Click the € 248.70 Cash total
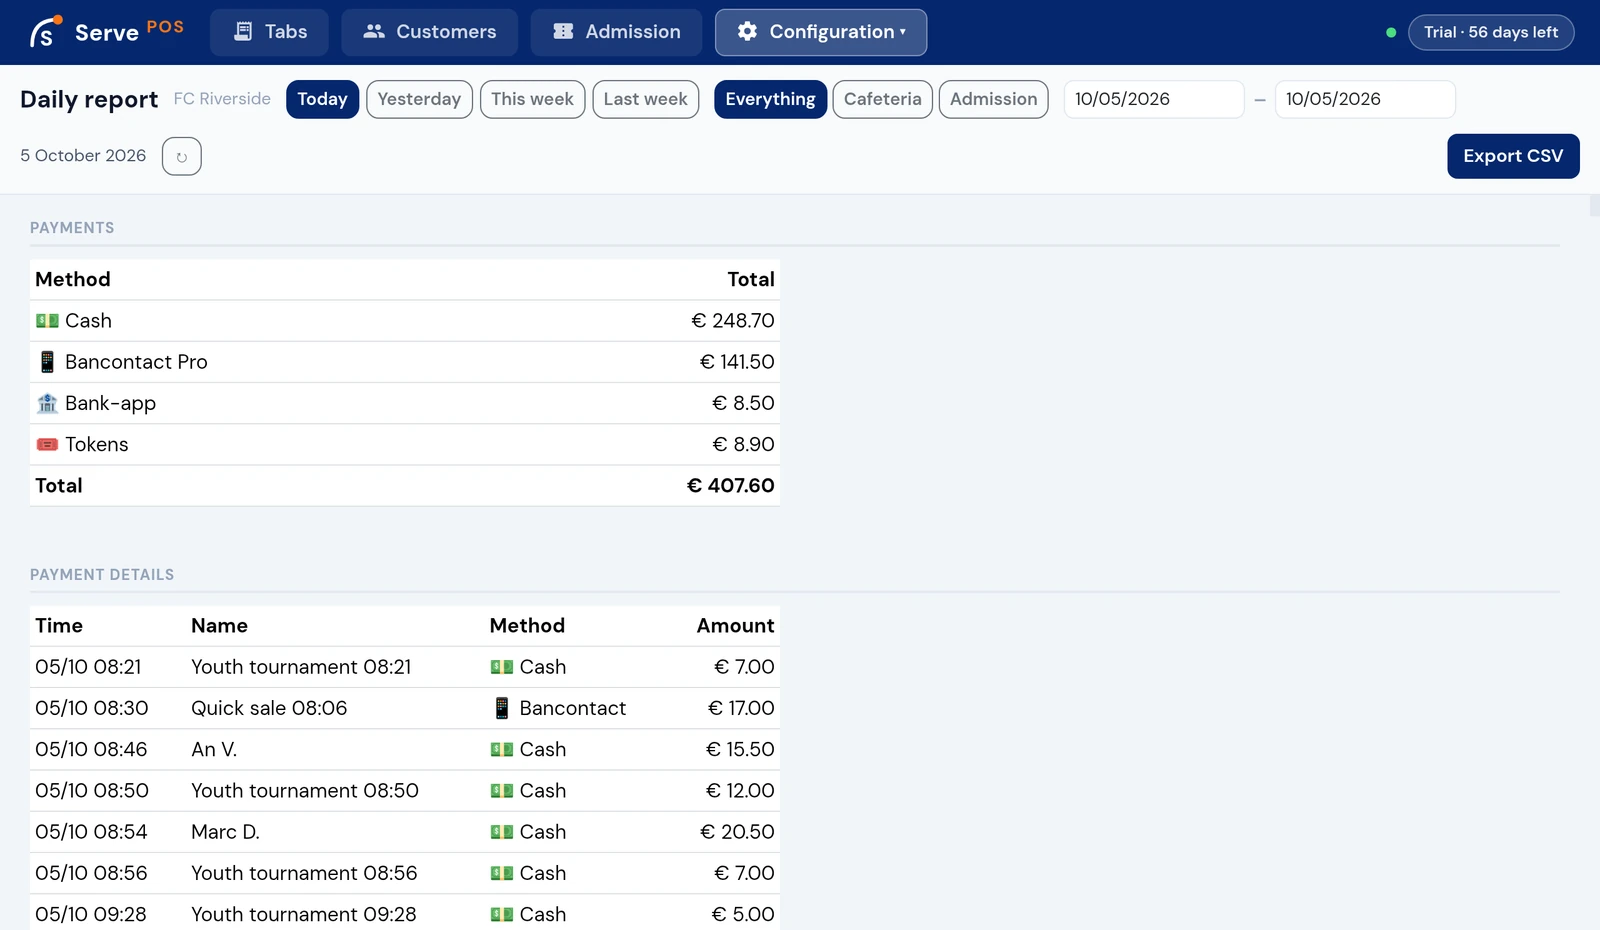This screenshot has height=930, width=1600. click(733, 321)
